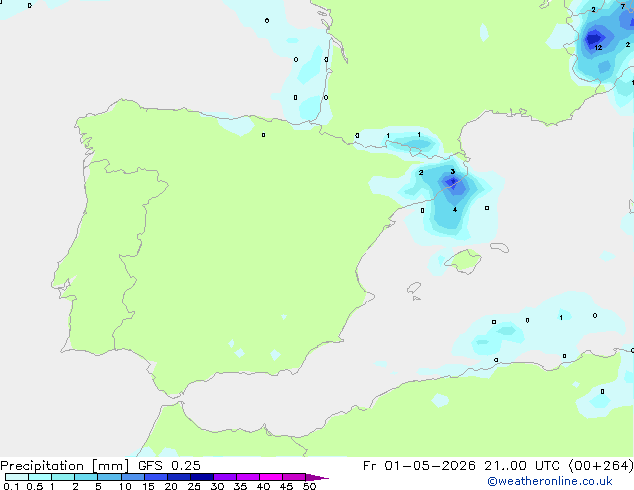
Task: Click the 15–20 mm legend swatch
Action: click(x=156, y=477)
